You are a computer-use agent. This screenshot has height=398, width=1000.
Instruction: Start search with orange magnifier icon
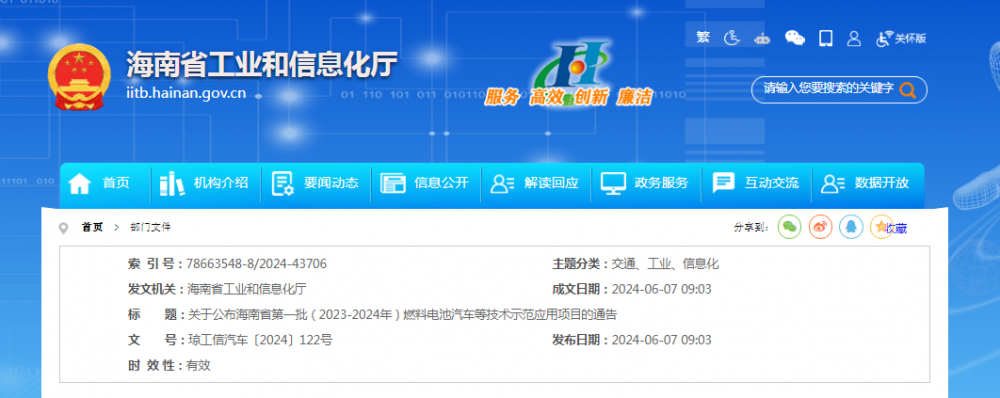(x=908, y=89)
